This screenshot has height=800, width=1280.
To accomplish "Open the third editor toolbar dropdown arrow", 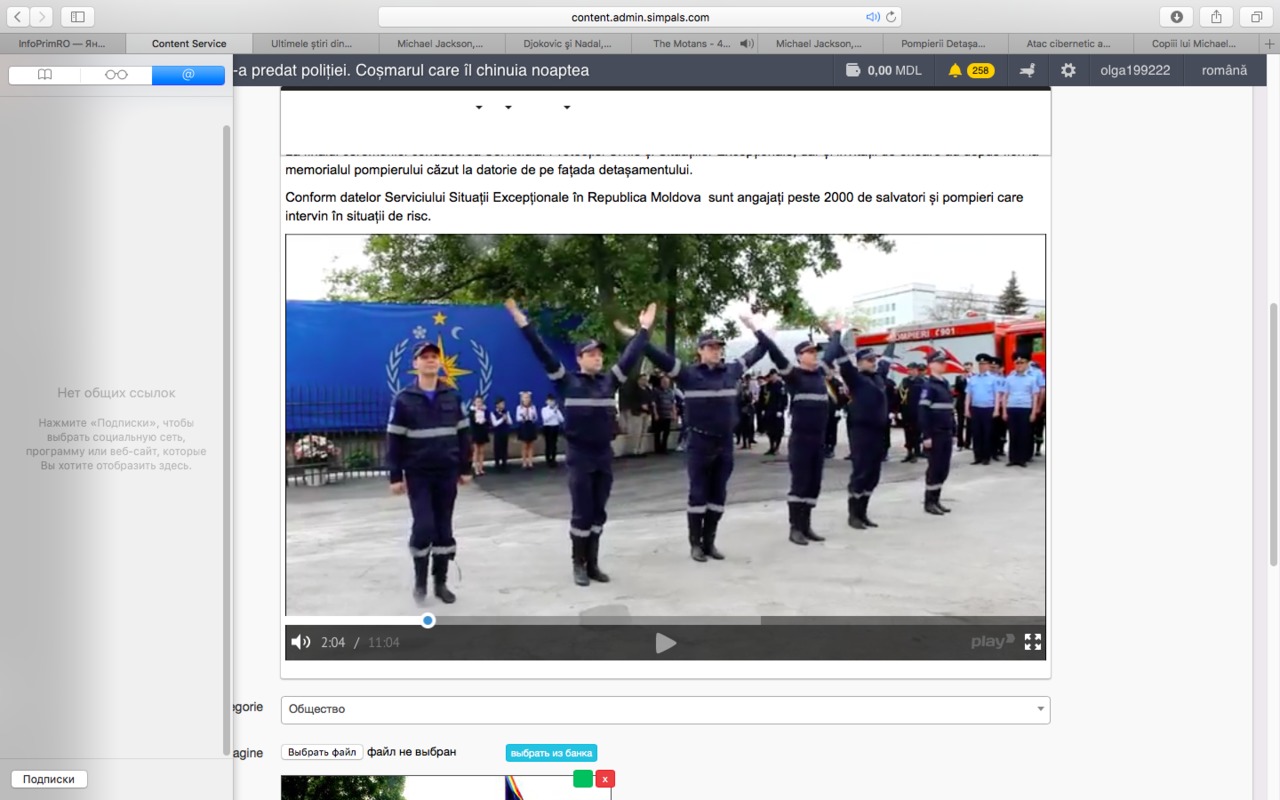I will [566, 107].
